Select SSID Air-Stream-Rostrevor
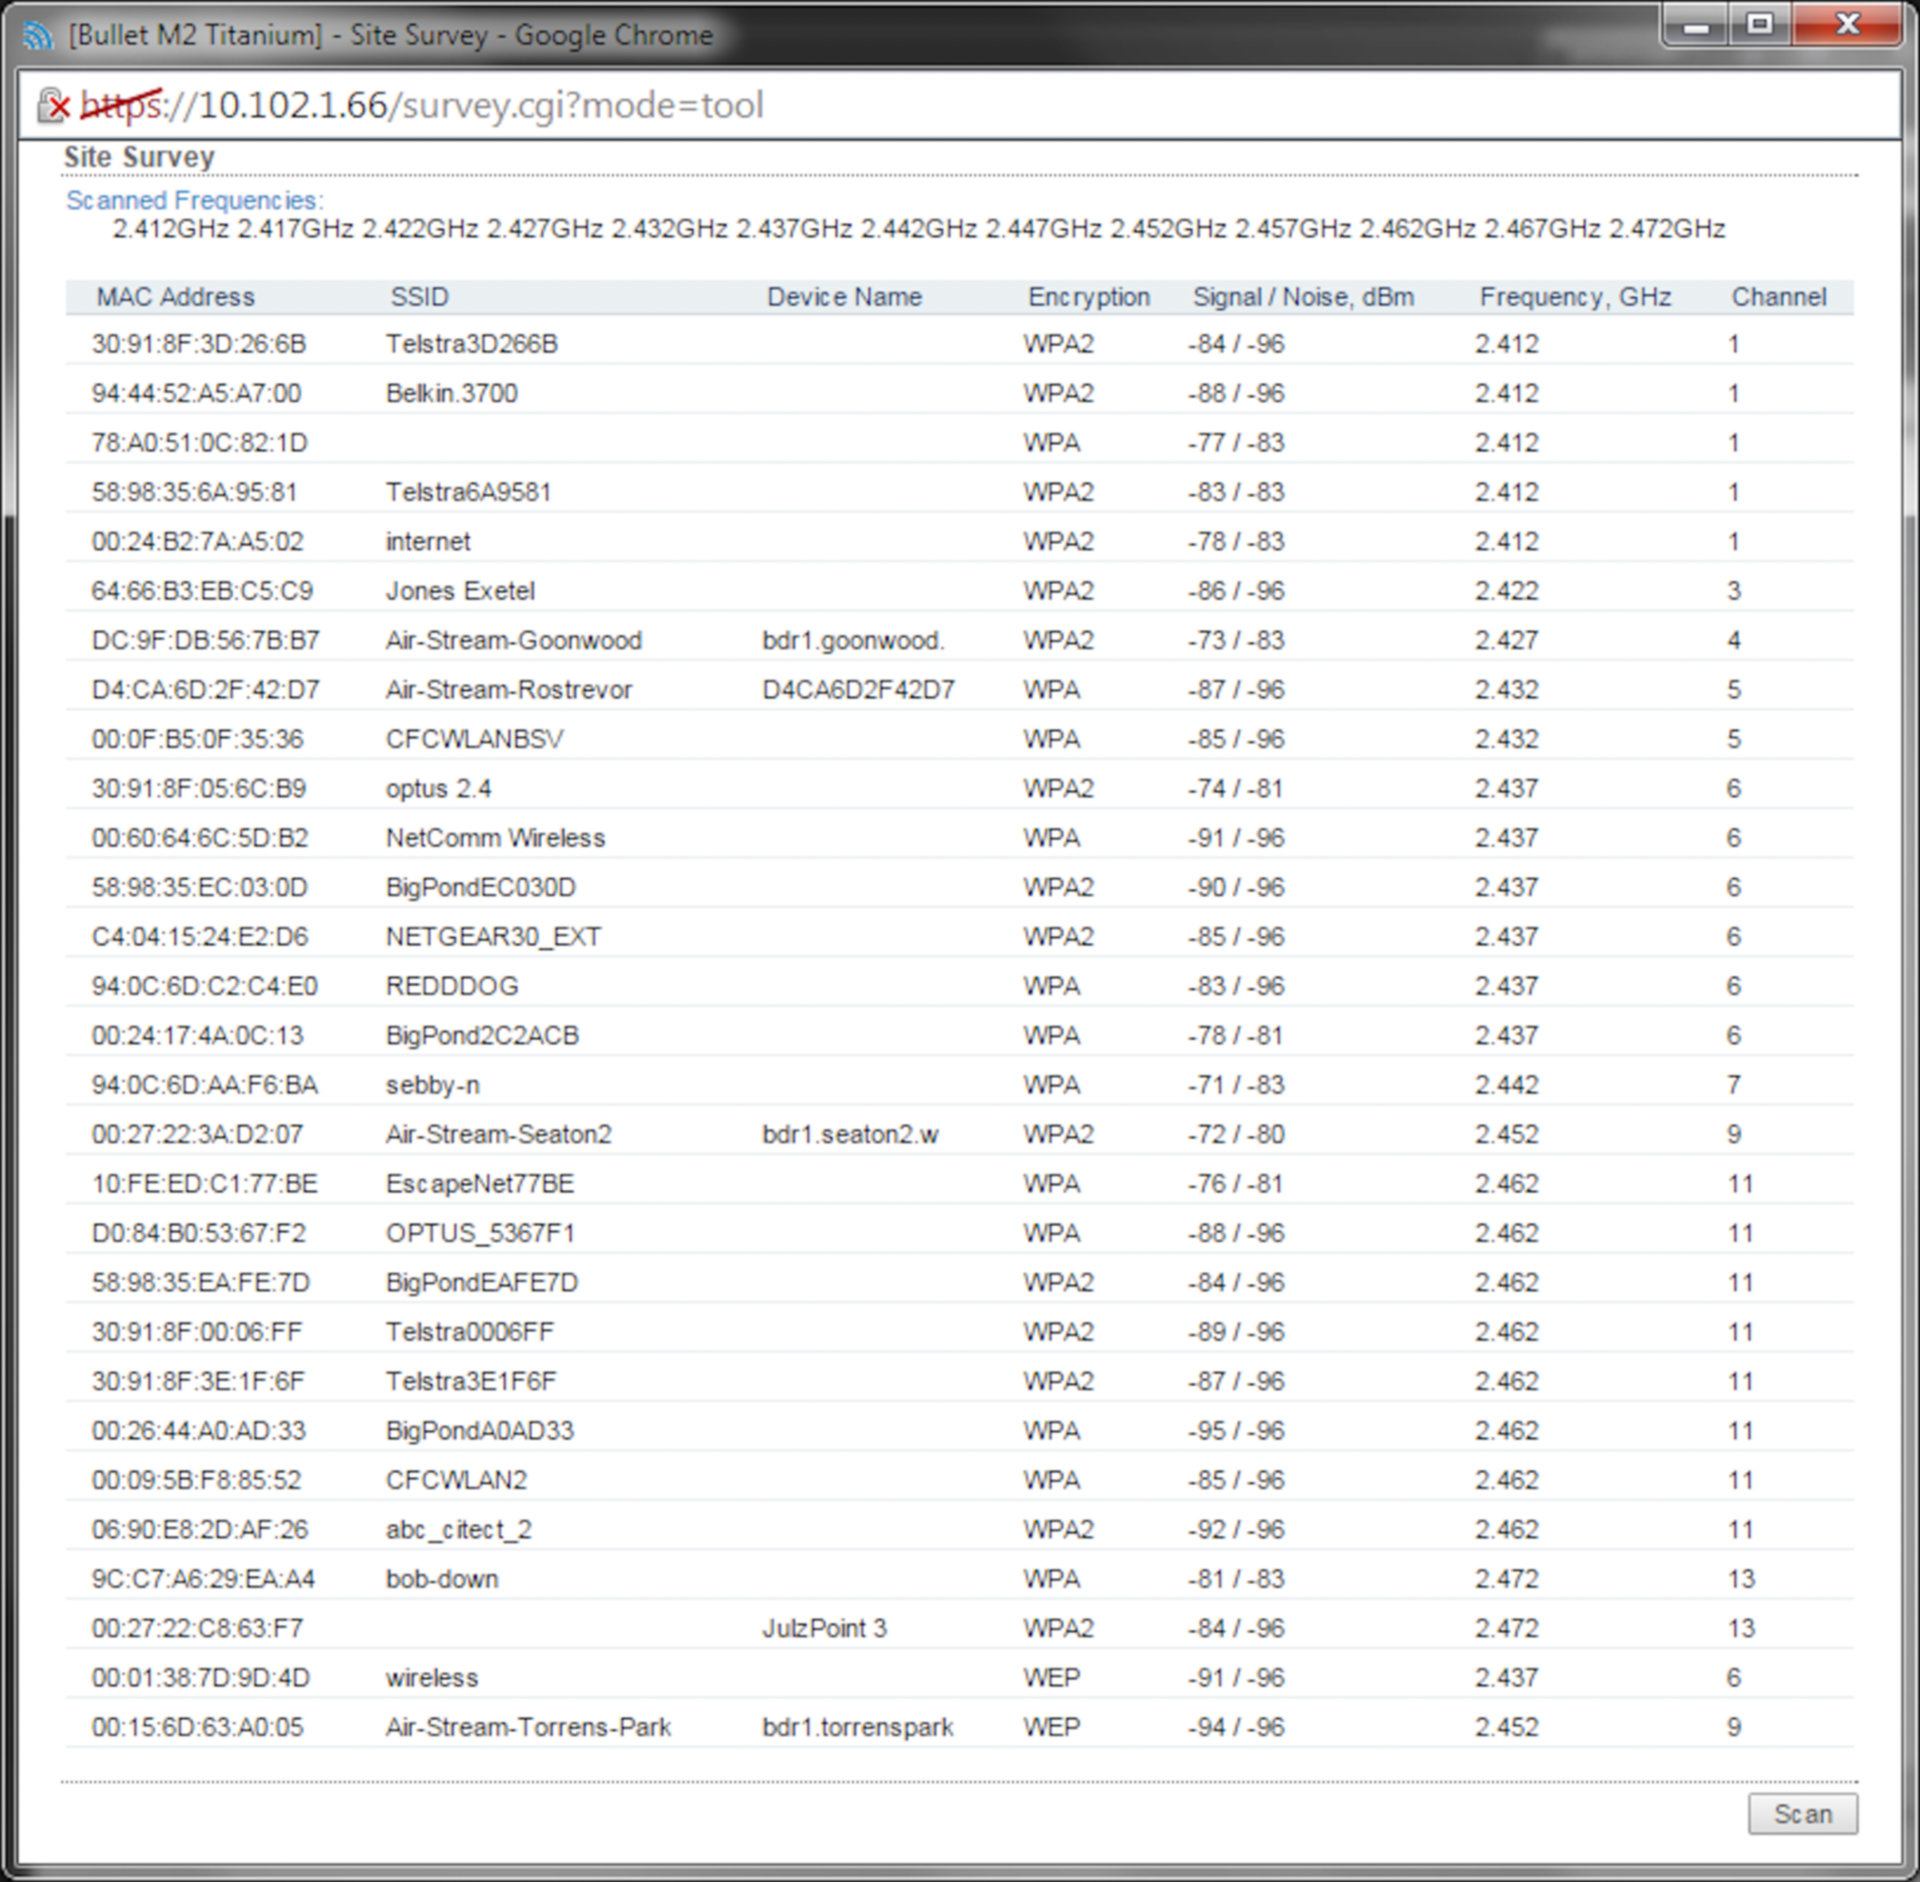The width and height of the screenshot is (1920, 1882). click(x=509, y=689)
